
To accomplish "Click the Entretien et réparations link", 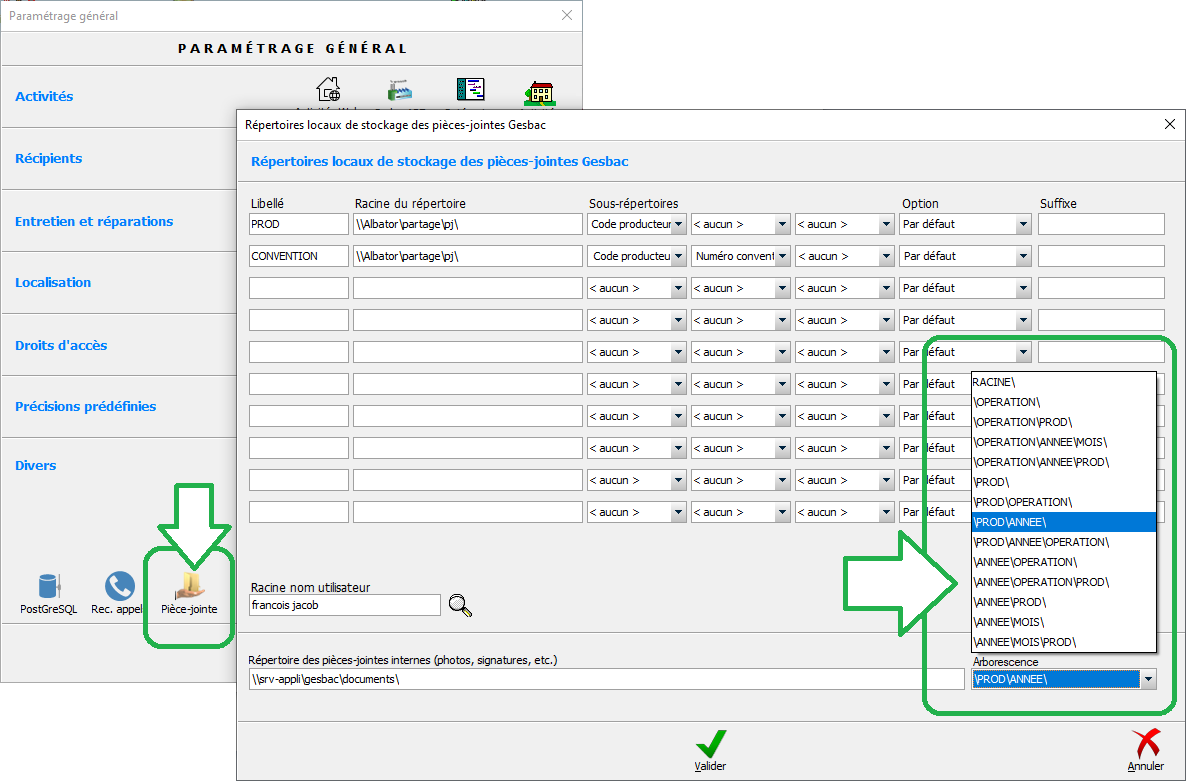I will coord(94,221).
